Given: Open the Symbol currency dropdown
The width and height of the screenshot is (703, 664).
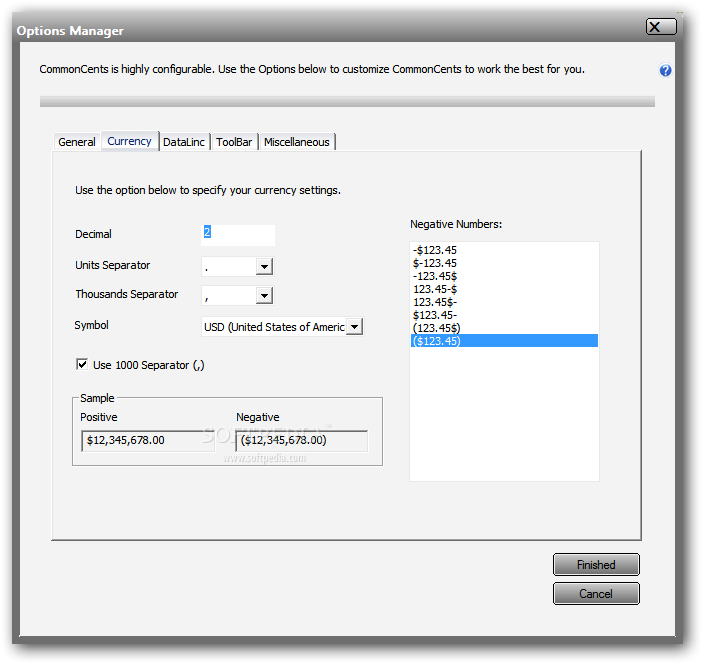Looking at the screenshot, I should coord(354,327).
